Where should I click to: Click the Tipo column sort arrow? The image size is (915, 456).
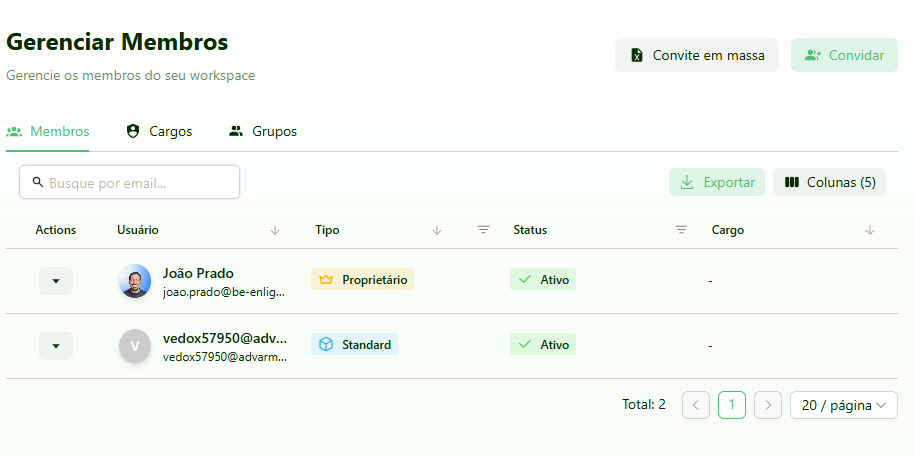tap(437, 230)
